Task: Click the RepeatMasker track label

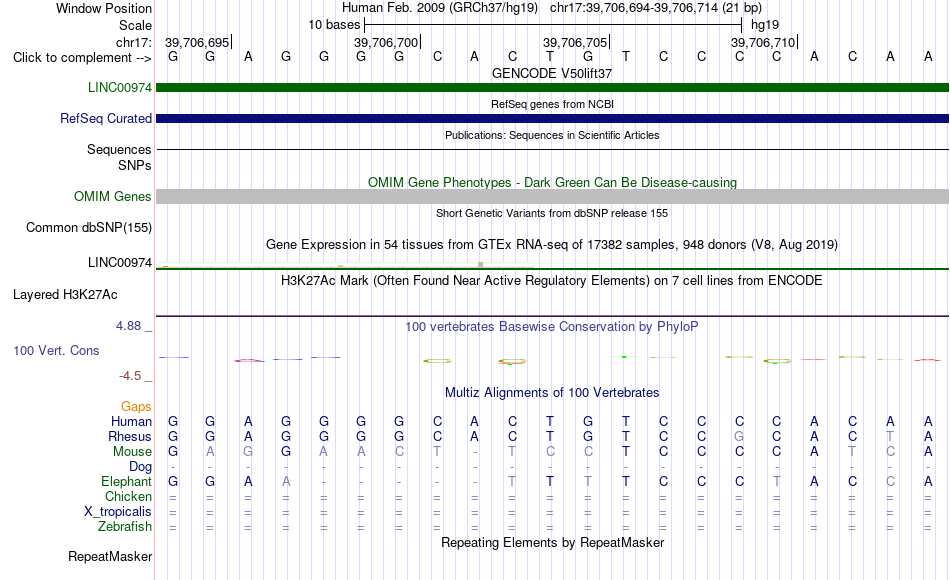Action: click(110, 556)
